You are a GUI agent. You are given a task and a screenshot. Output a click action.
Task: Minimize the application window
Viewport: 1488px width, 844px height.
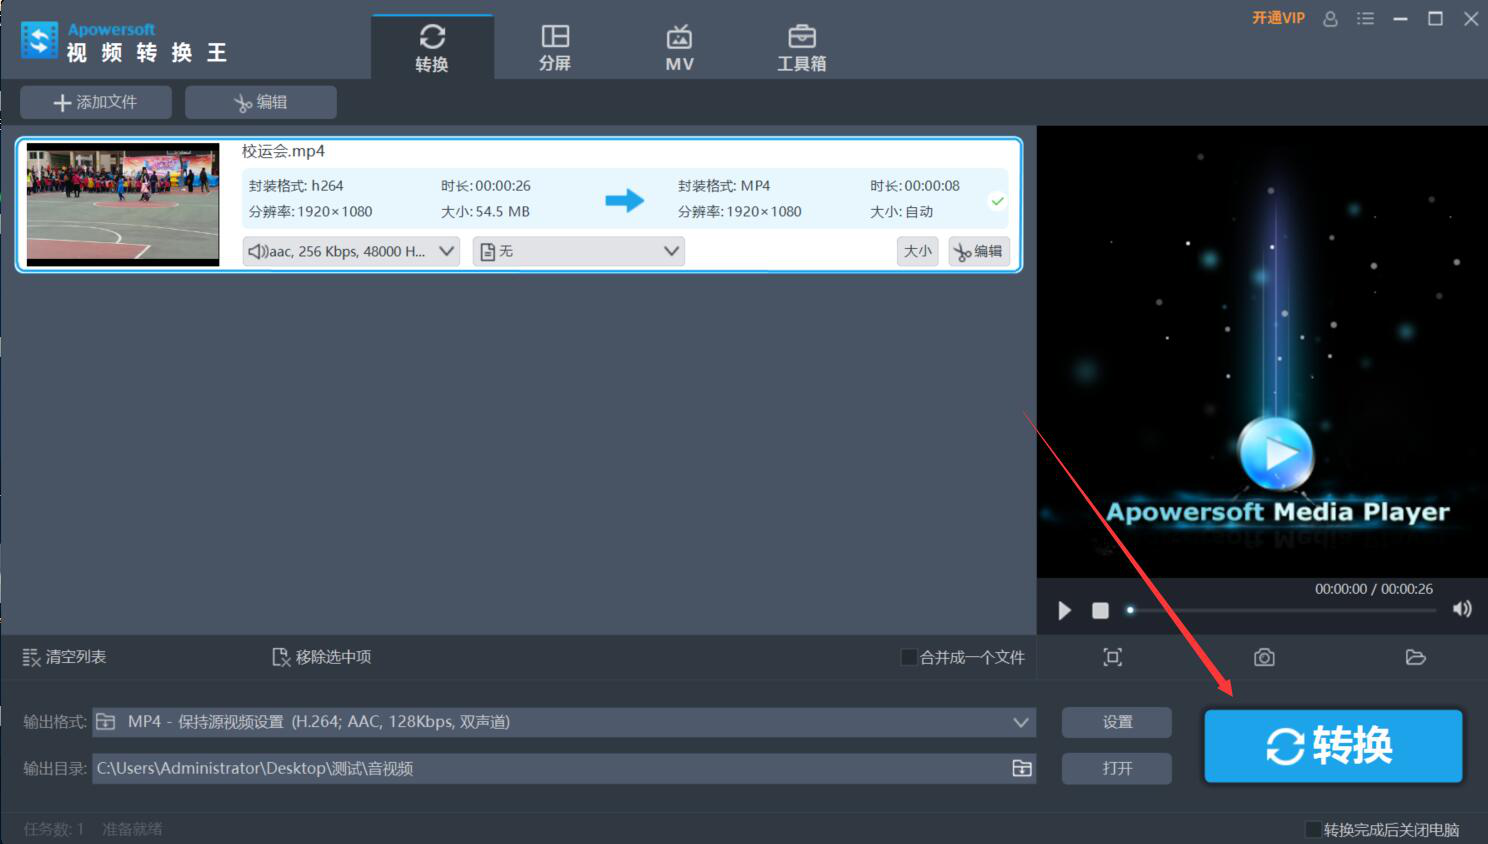pyautogui.click(x=1400, y=18)
